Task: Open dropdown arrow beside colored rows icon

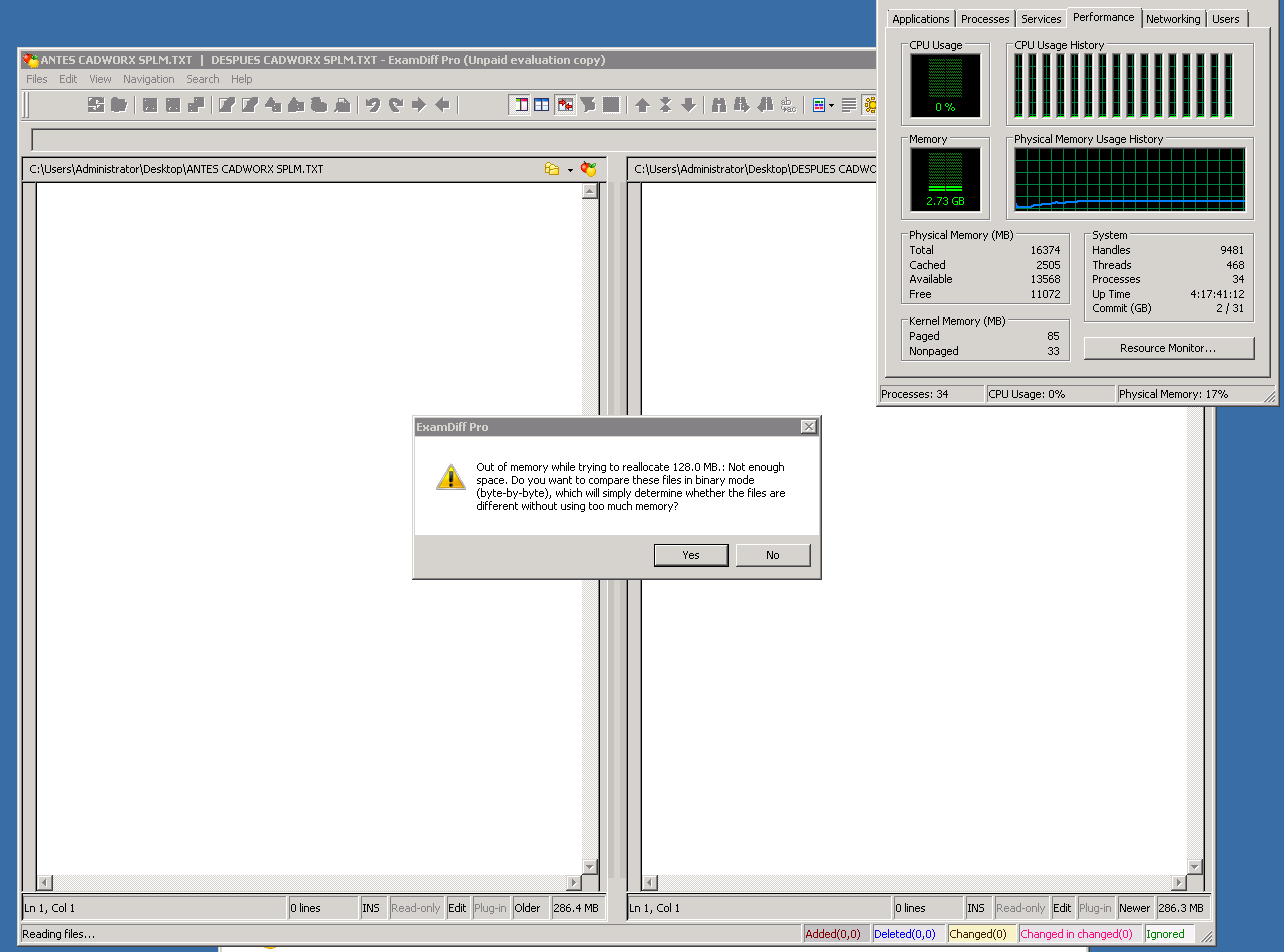Action: tap(831, 105)
